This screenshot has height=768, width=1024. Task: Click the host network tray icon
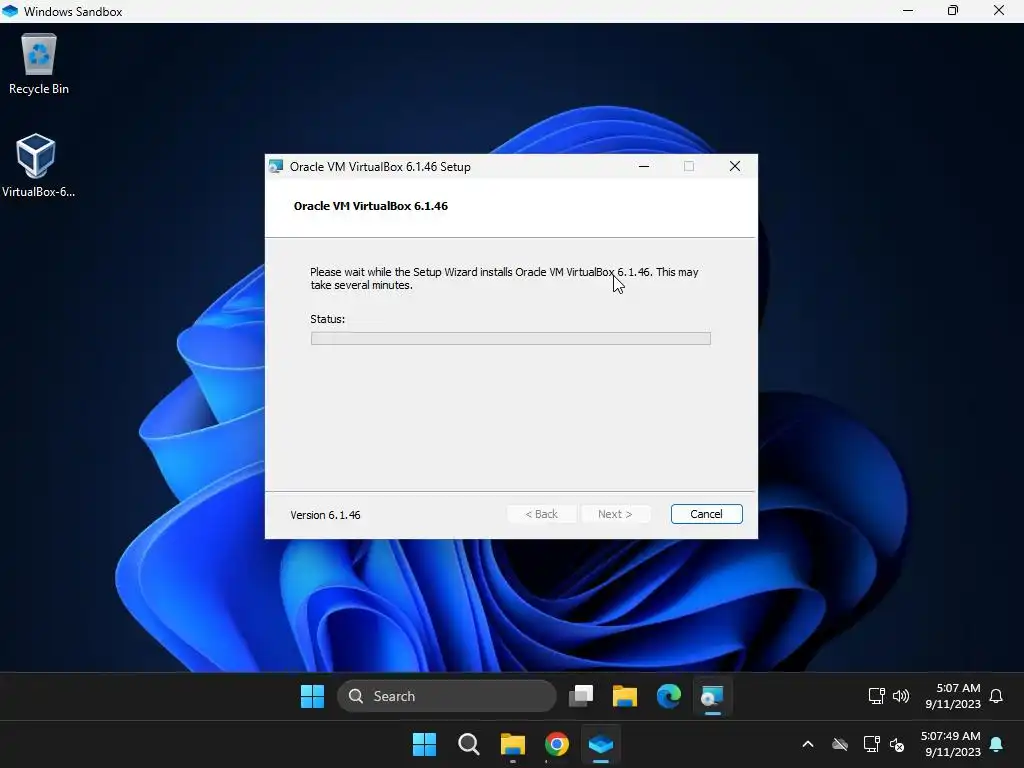[x=871, y=744]
